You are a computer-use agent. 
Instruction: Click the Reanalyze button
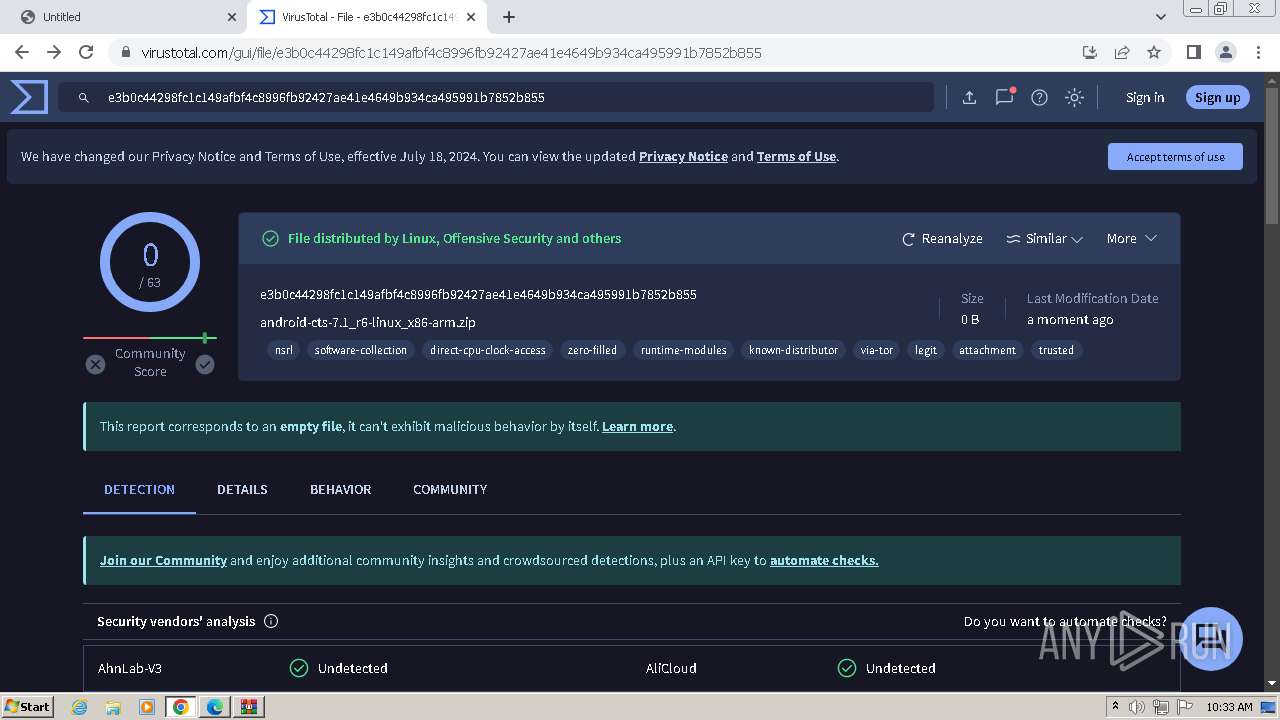coord(942,239)
